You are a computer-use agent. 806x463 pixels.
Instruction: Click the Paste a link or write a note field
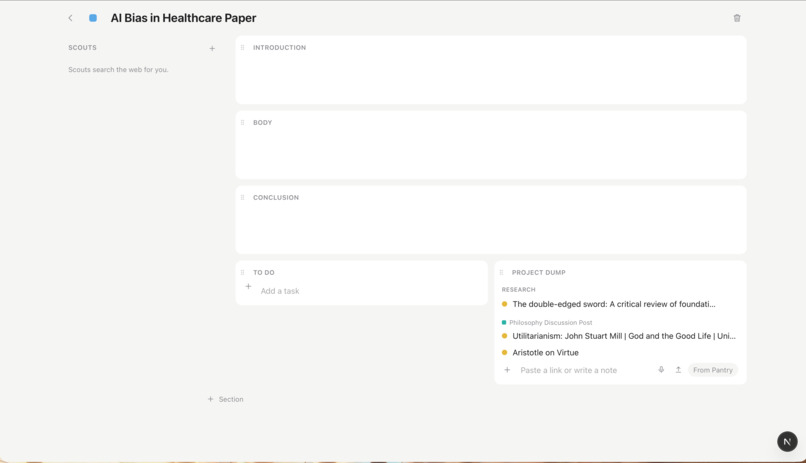(569, 370)
